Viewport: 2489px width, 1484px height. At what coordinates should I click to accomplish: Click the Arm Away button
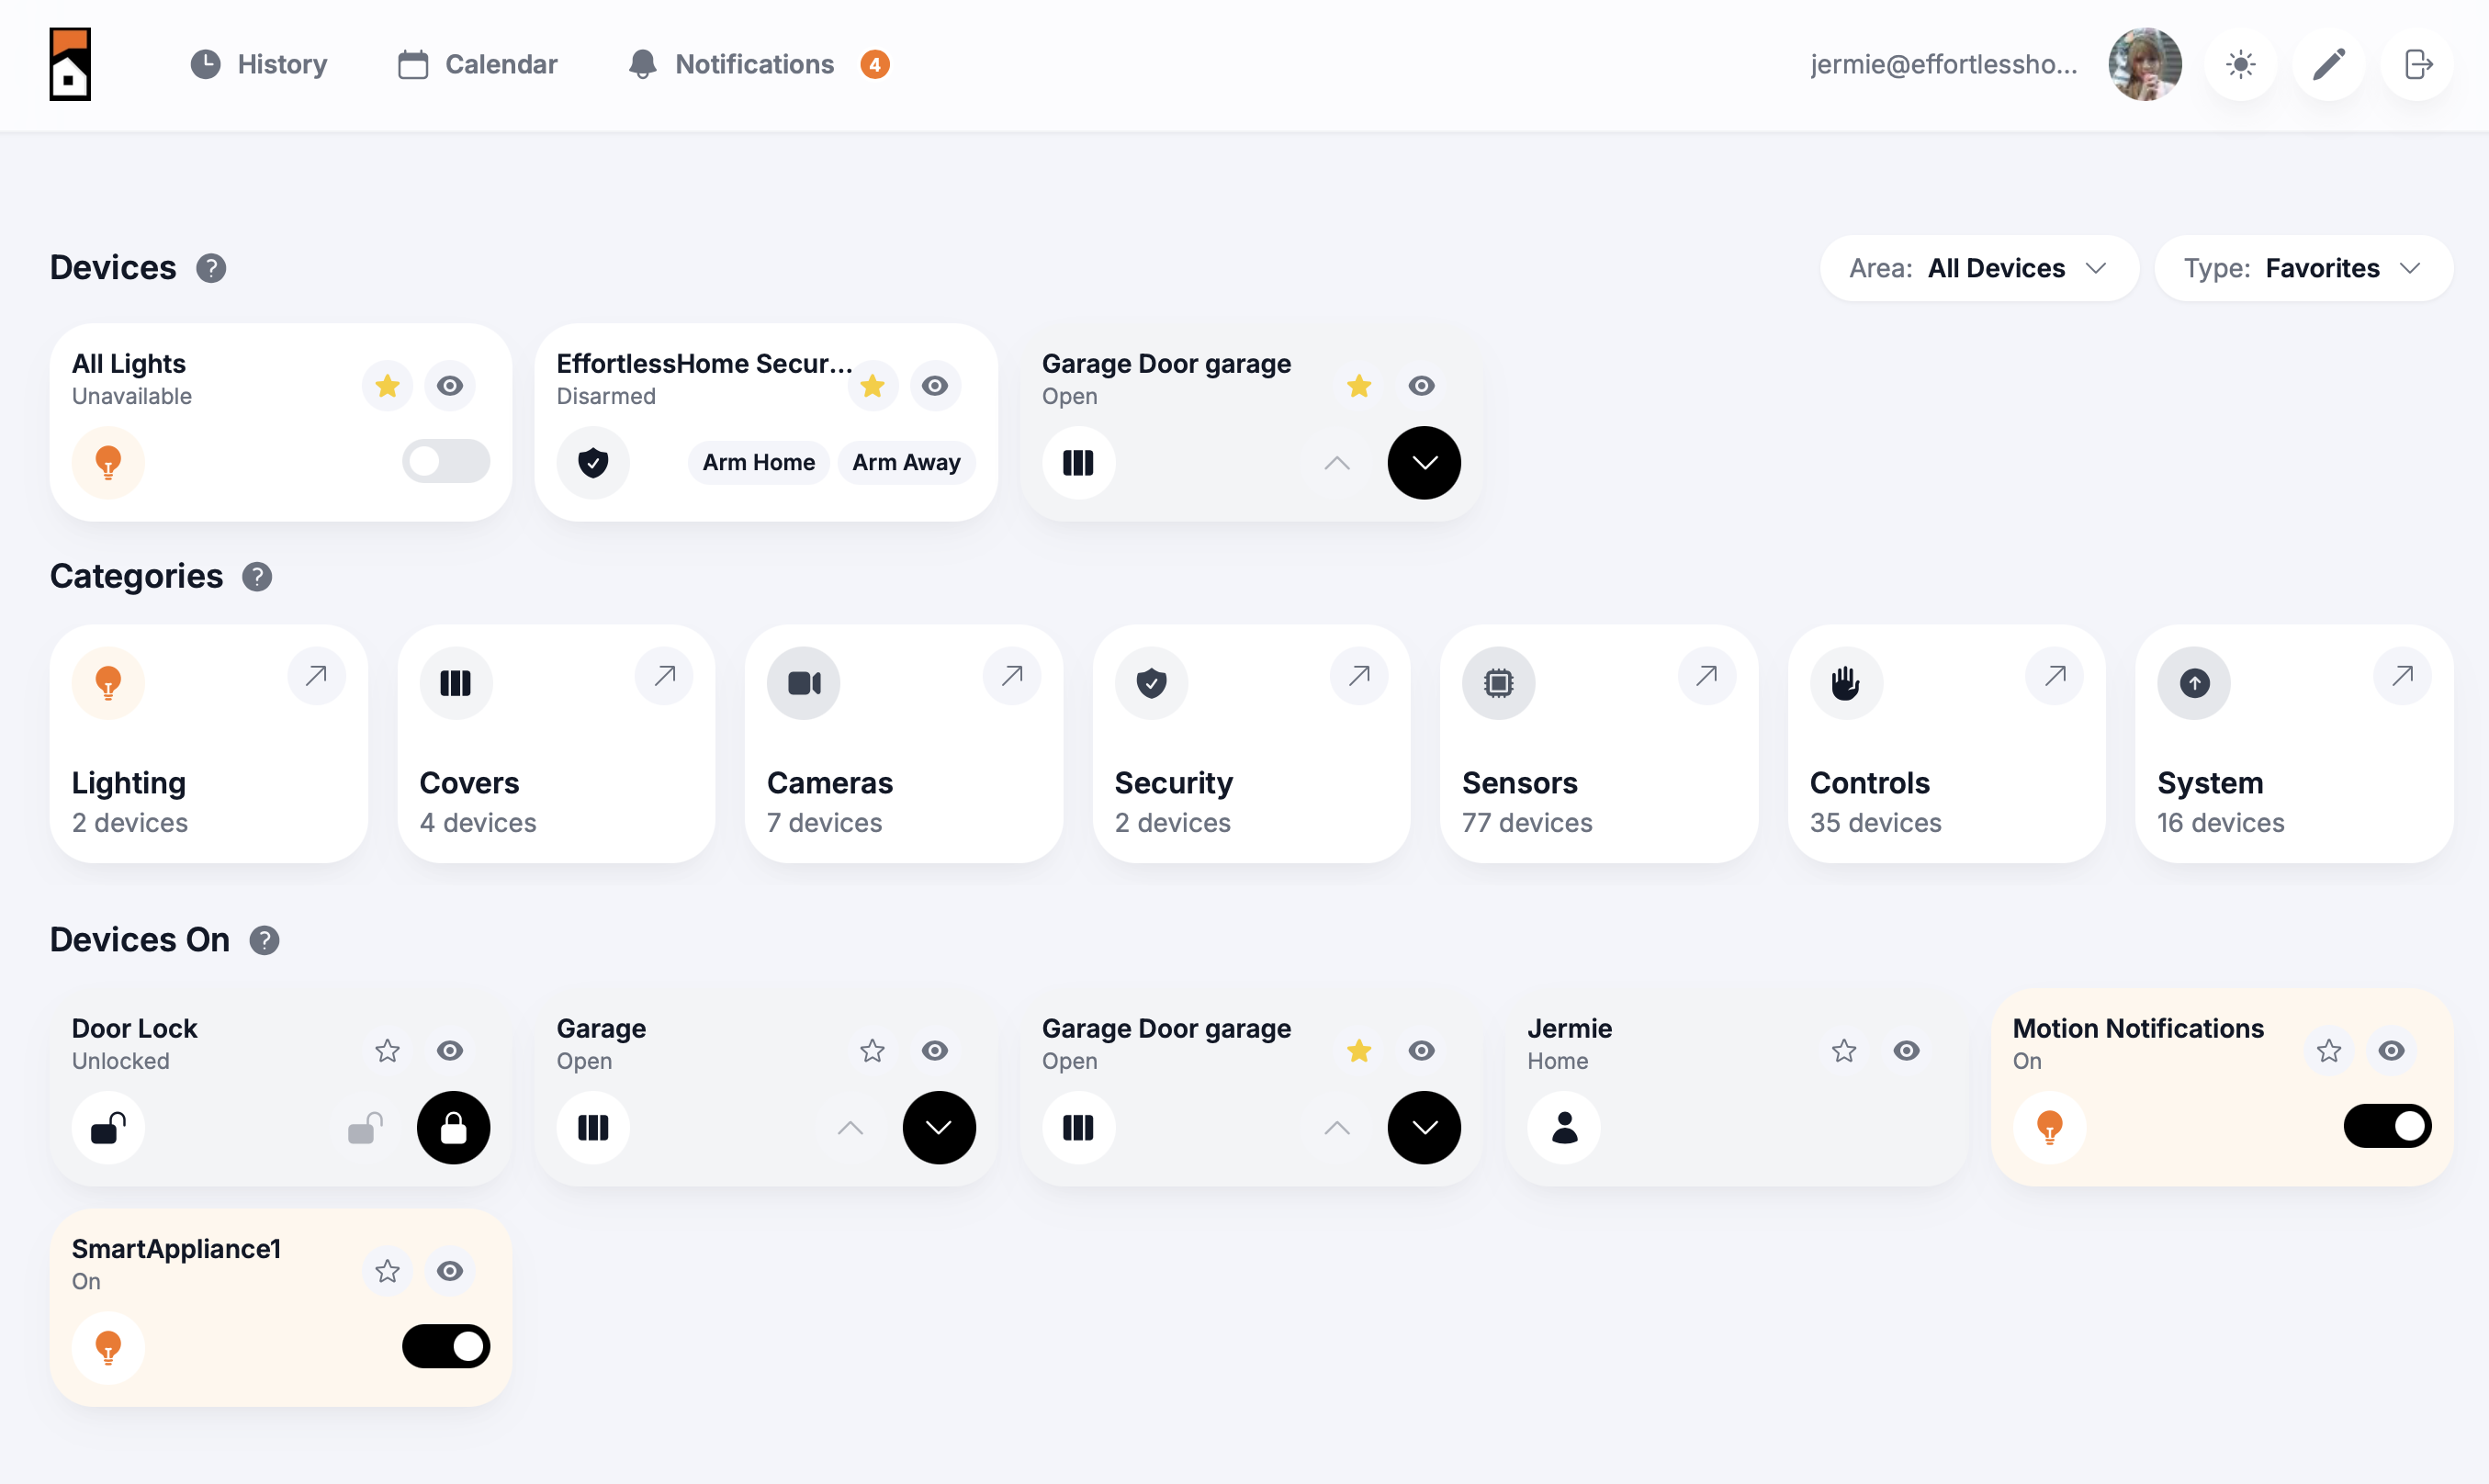point(905,461)
